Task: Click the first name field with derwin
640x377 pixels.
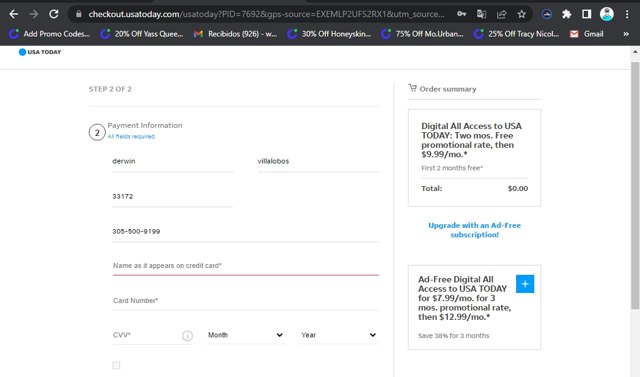Action: (173, 162)
